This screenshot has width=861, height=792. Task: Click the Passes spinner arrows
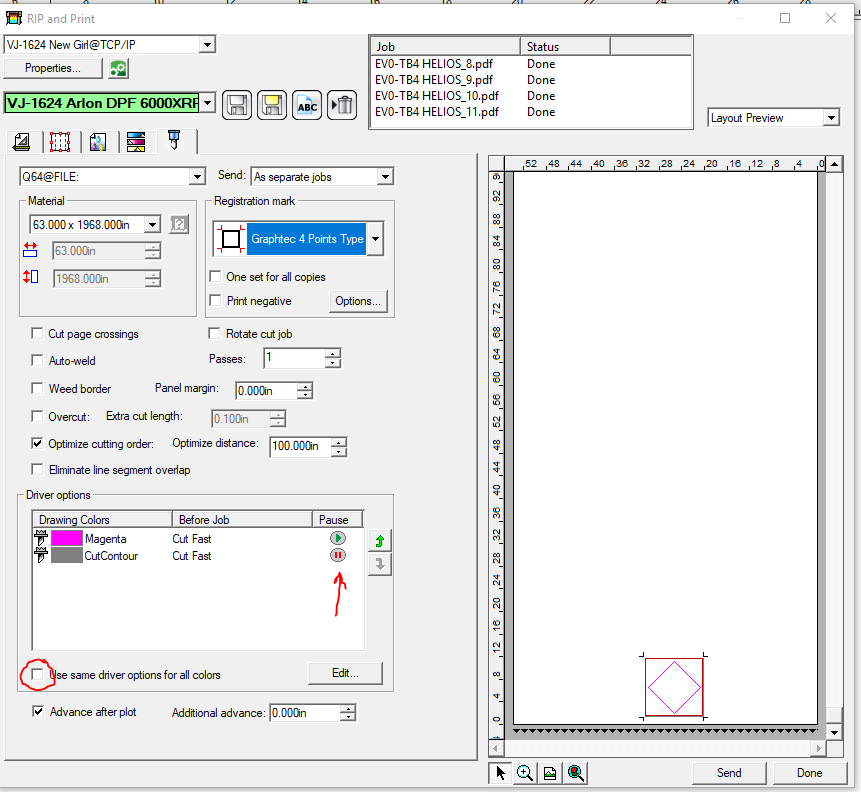[332, 358]
